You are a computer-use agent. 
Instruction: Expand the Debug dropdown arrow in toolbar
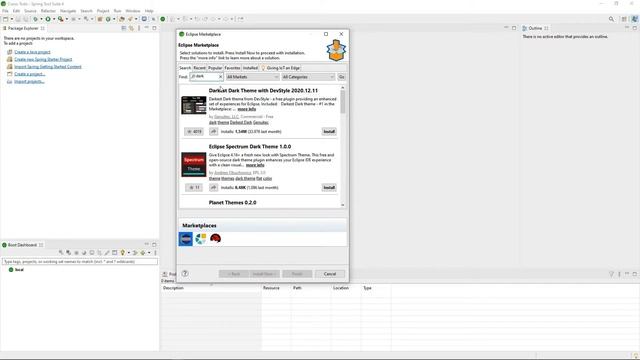(x=41, y=19)
